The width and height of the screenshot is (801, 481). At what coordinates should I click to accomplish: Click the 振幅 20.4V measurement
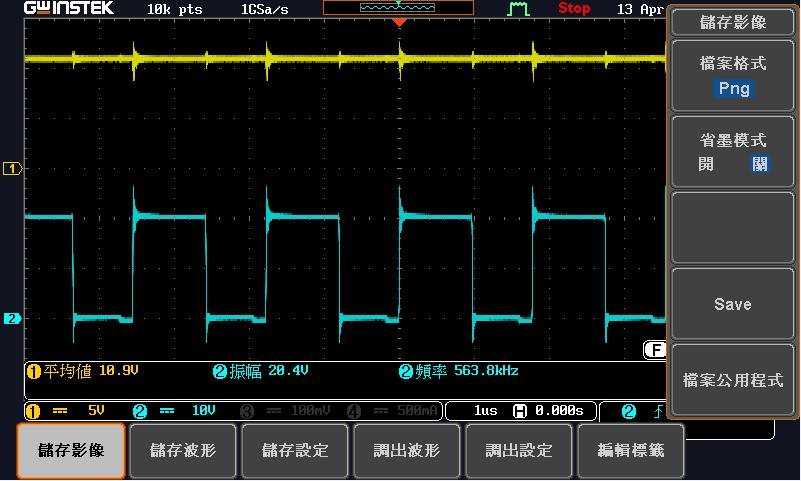(x=261, y=371)
